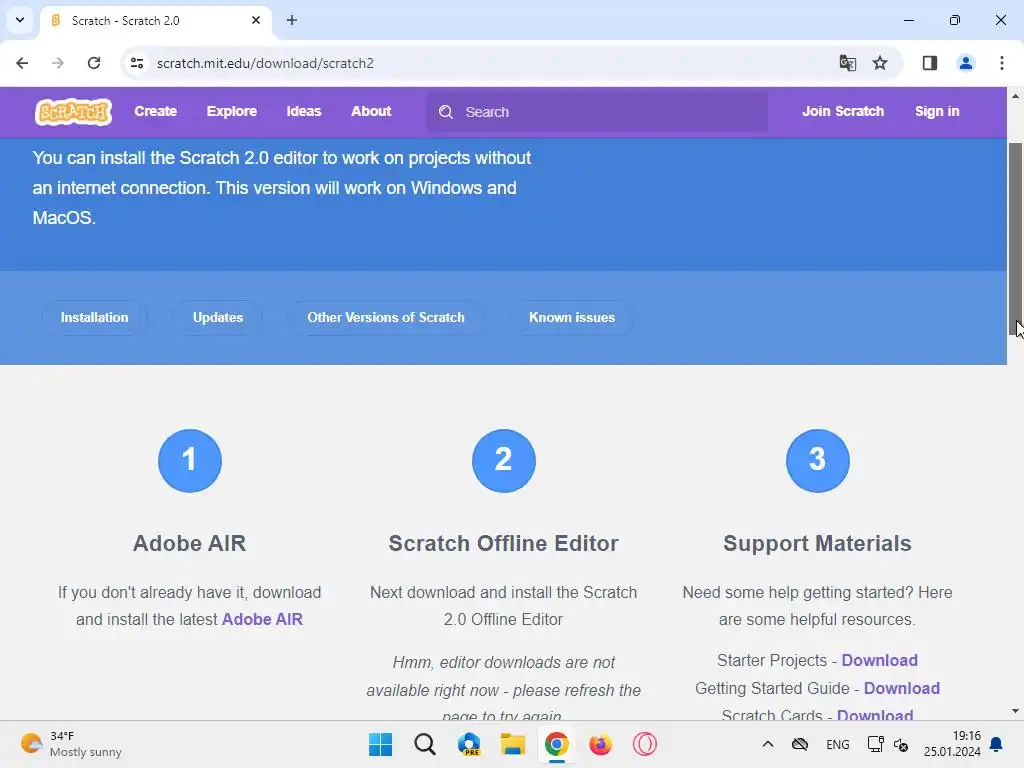The image size is (1024, 768).
Task: Open a new browser tab
Action: coord(292,20)
